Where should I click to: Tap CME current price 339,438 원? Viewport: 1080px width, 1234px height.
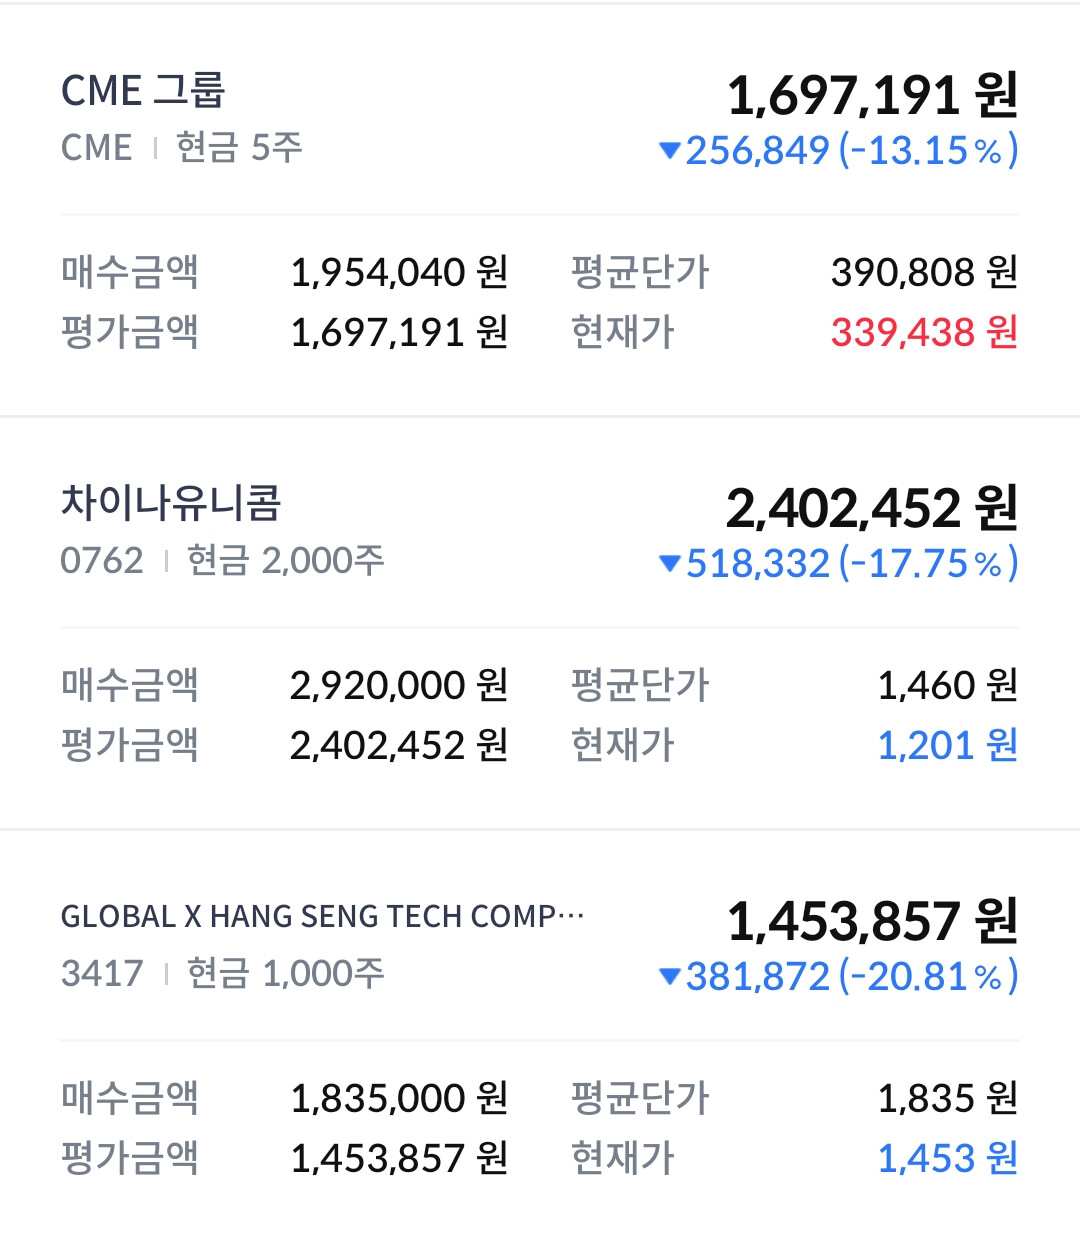click(x=924, y=332)
